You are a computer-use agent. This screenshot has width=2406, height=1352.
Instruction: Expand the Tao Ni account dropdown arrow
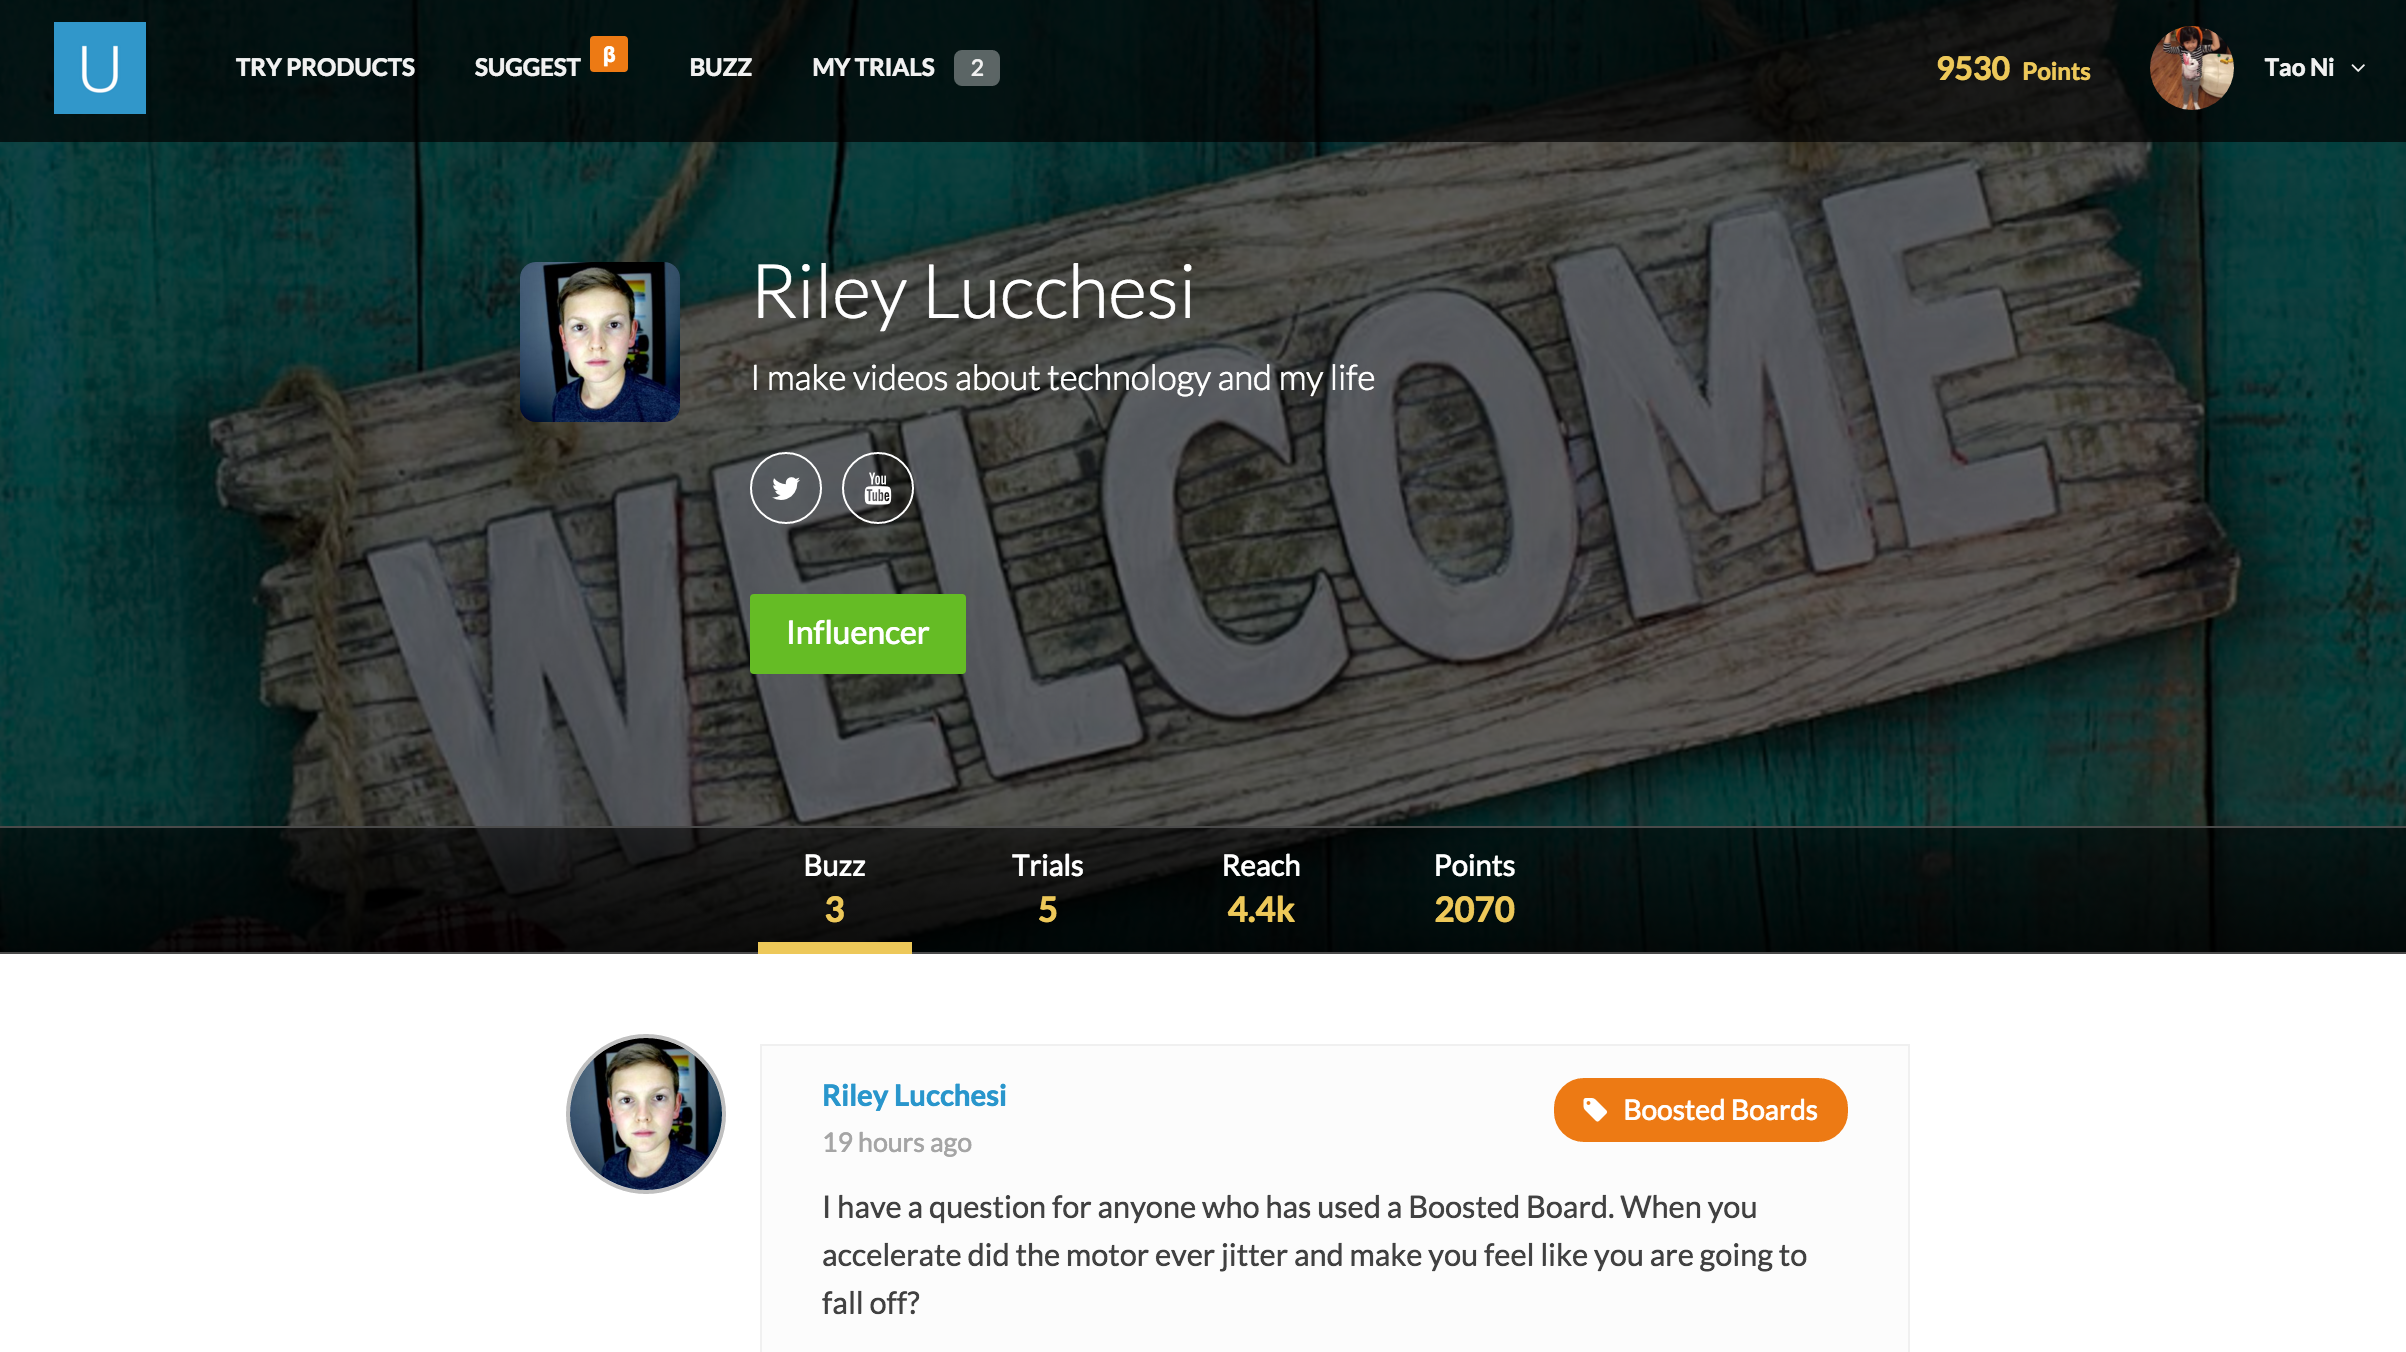click(x=2358, y=68)
